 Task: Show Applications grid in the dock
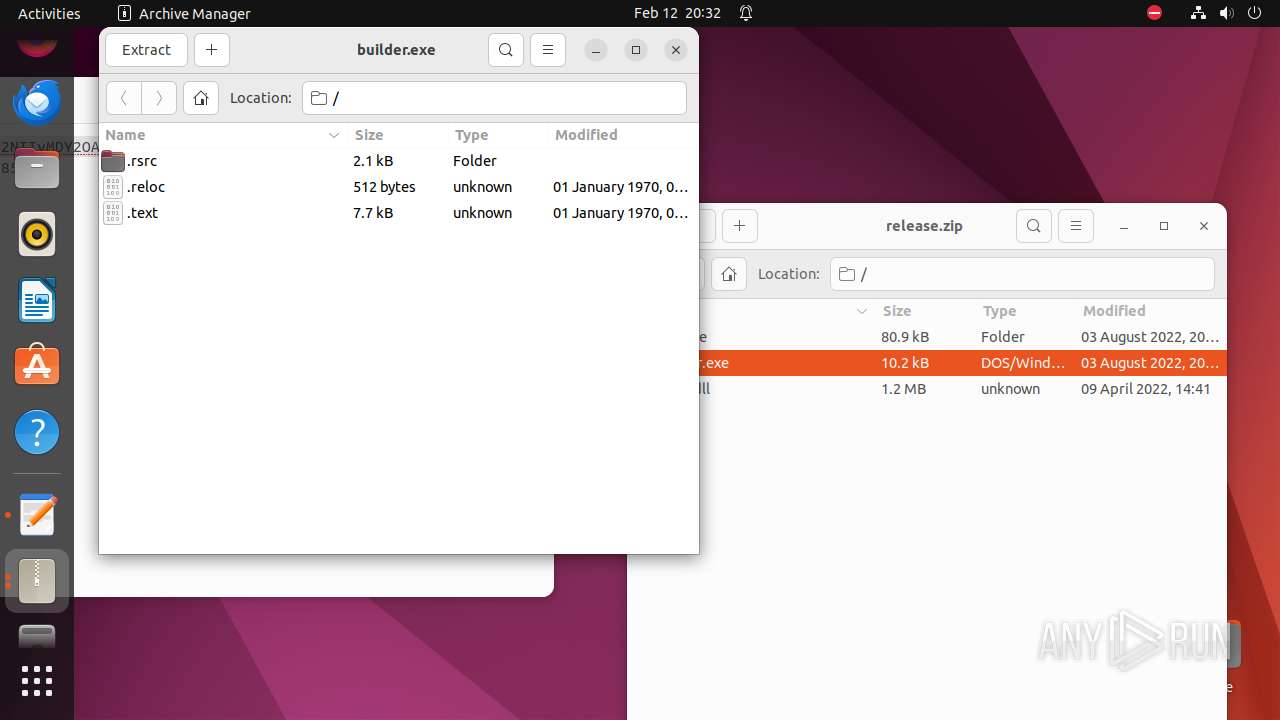click(37, 681)
